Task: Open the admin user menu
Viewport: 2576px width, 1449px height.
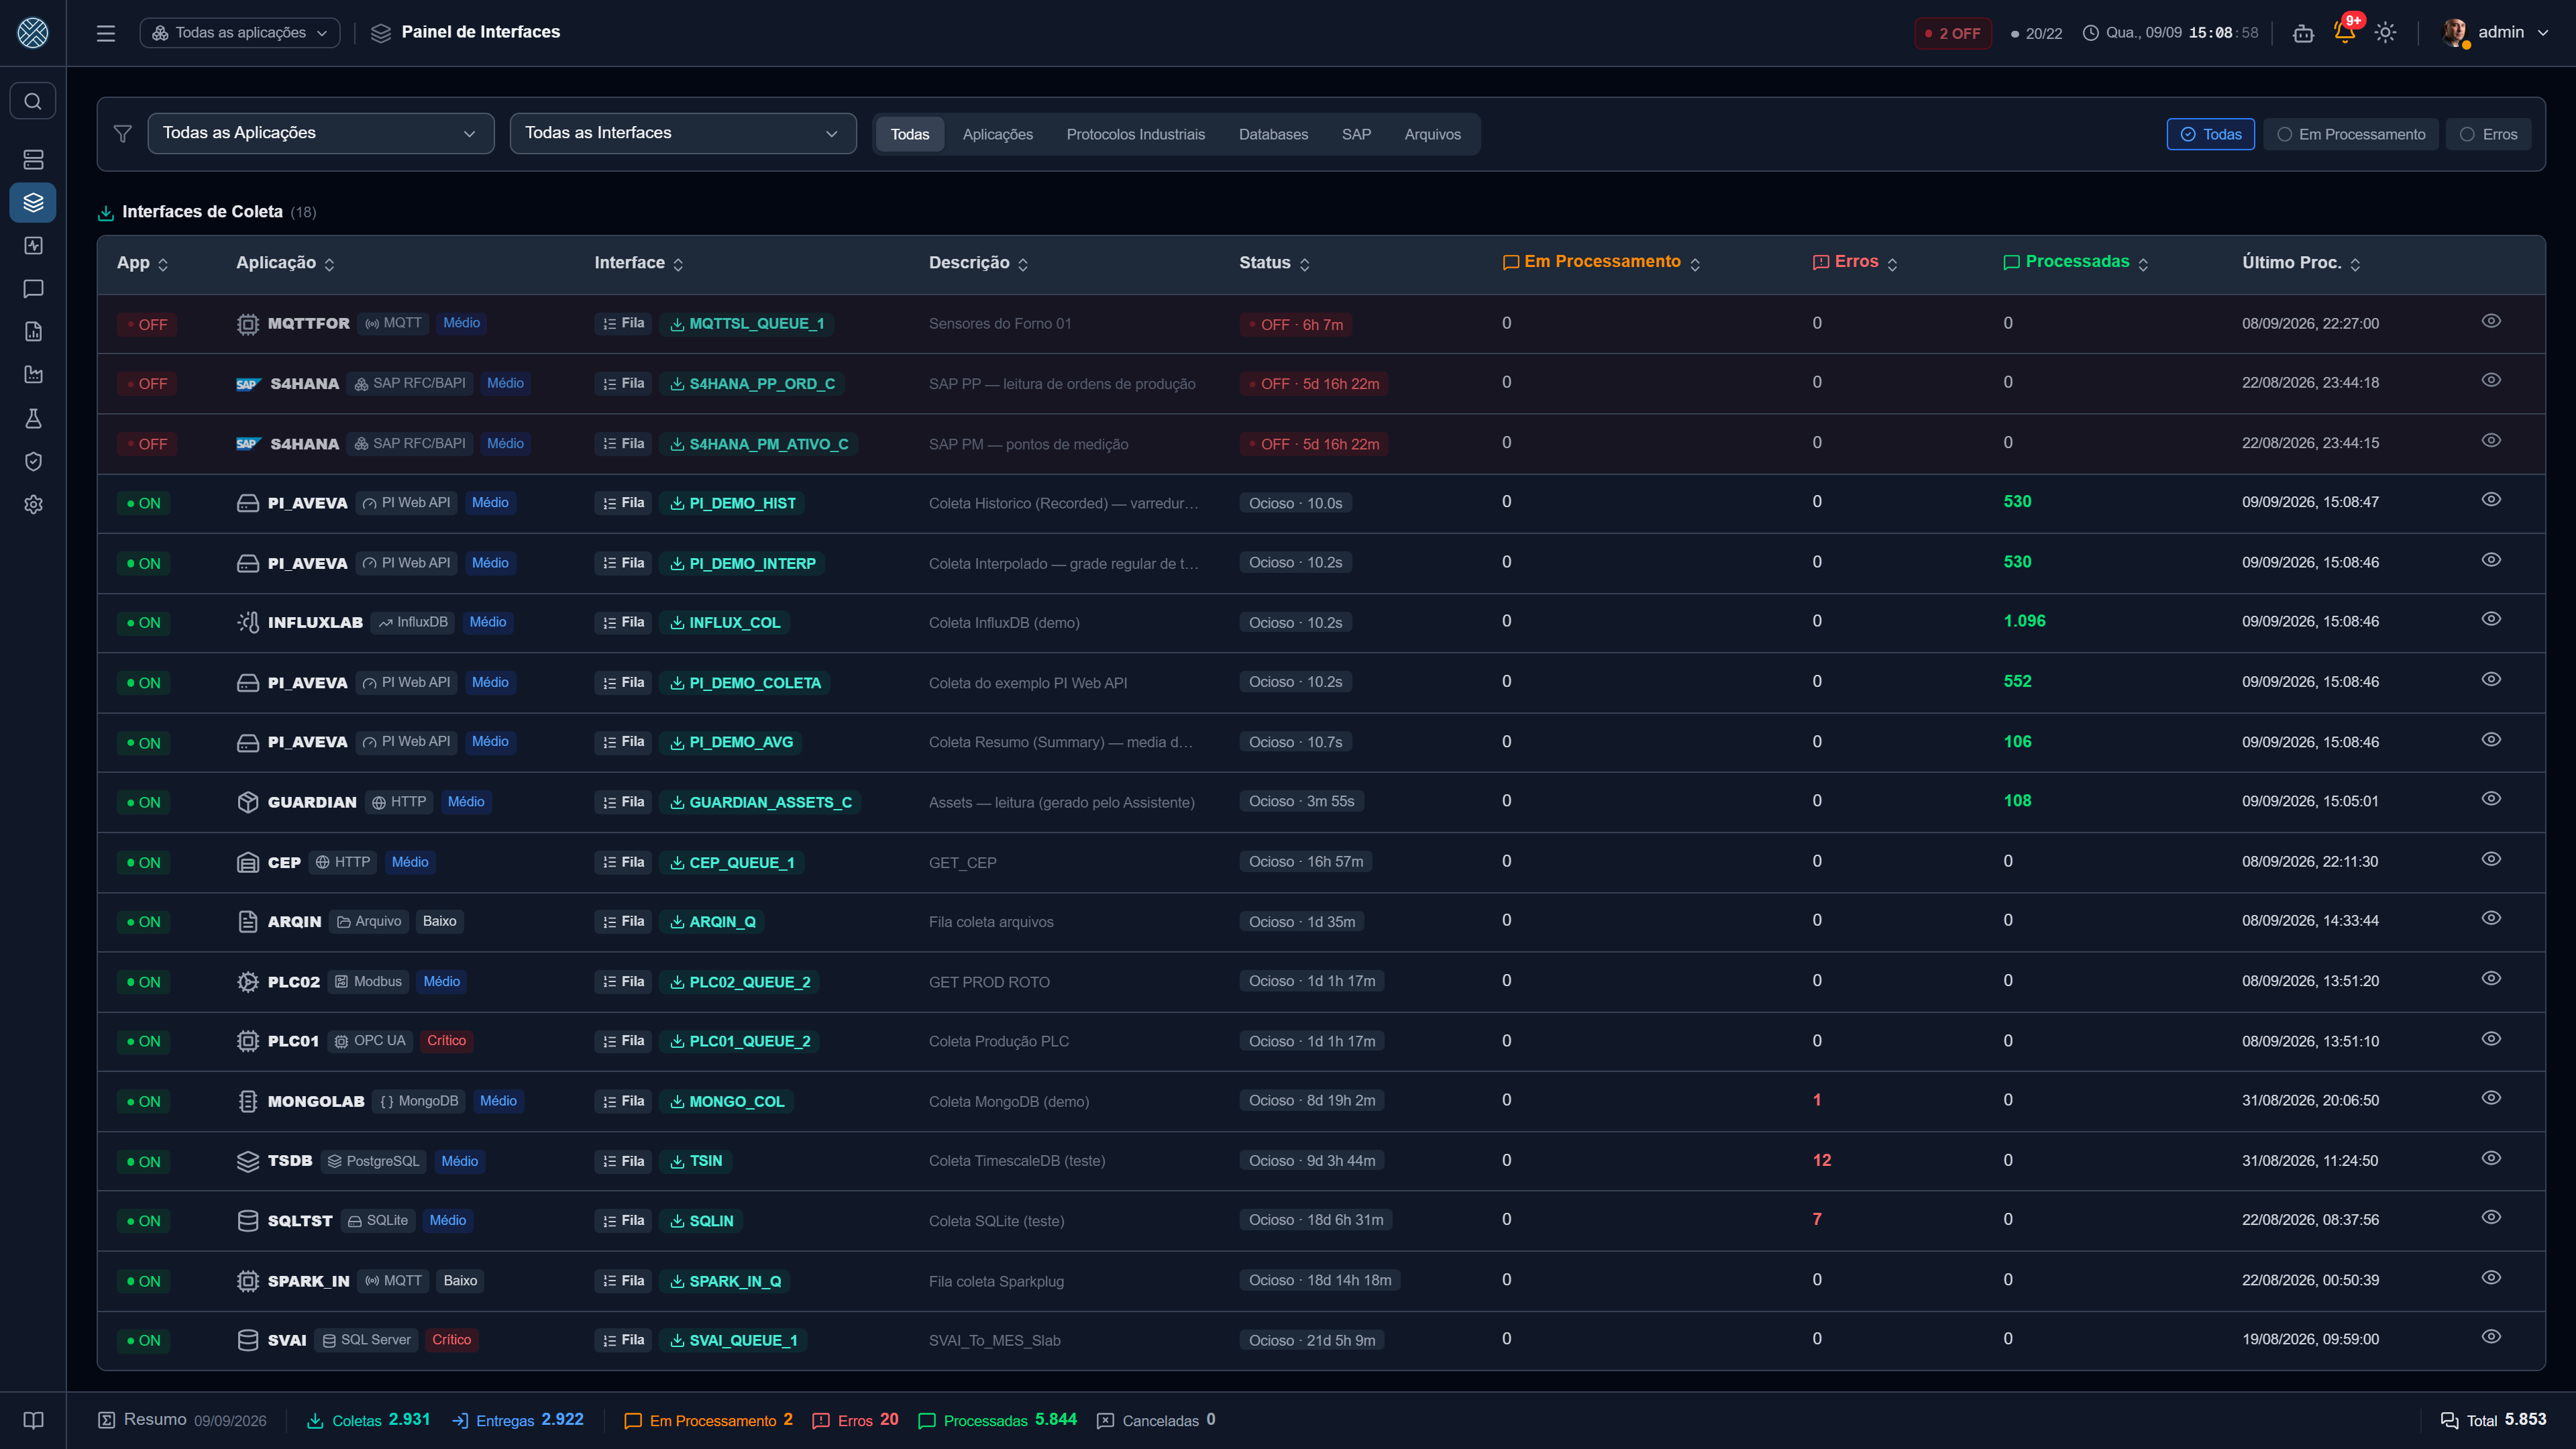Action: 2496,33
